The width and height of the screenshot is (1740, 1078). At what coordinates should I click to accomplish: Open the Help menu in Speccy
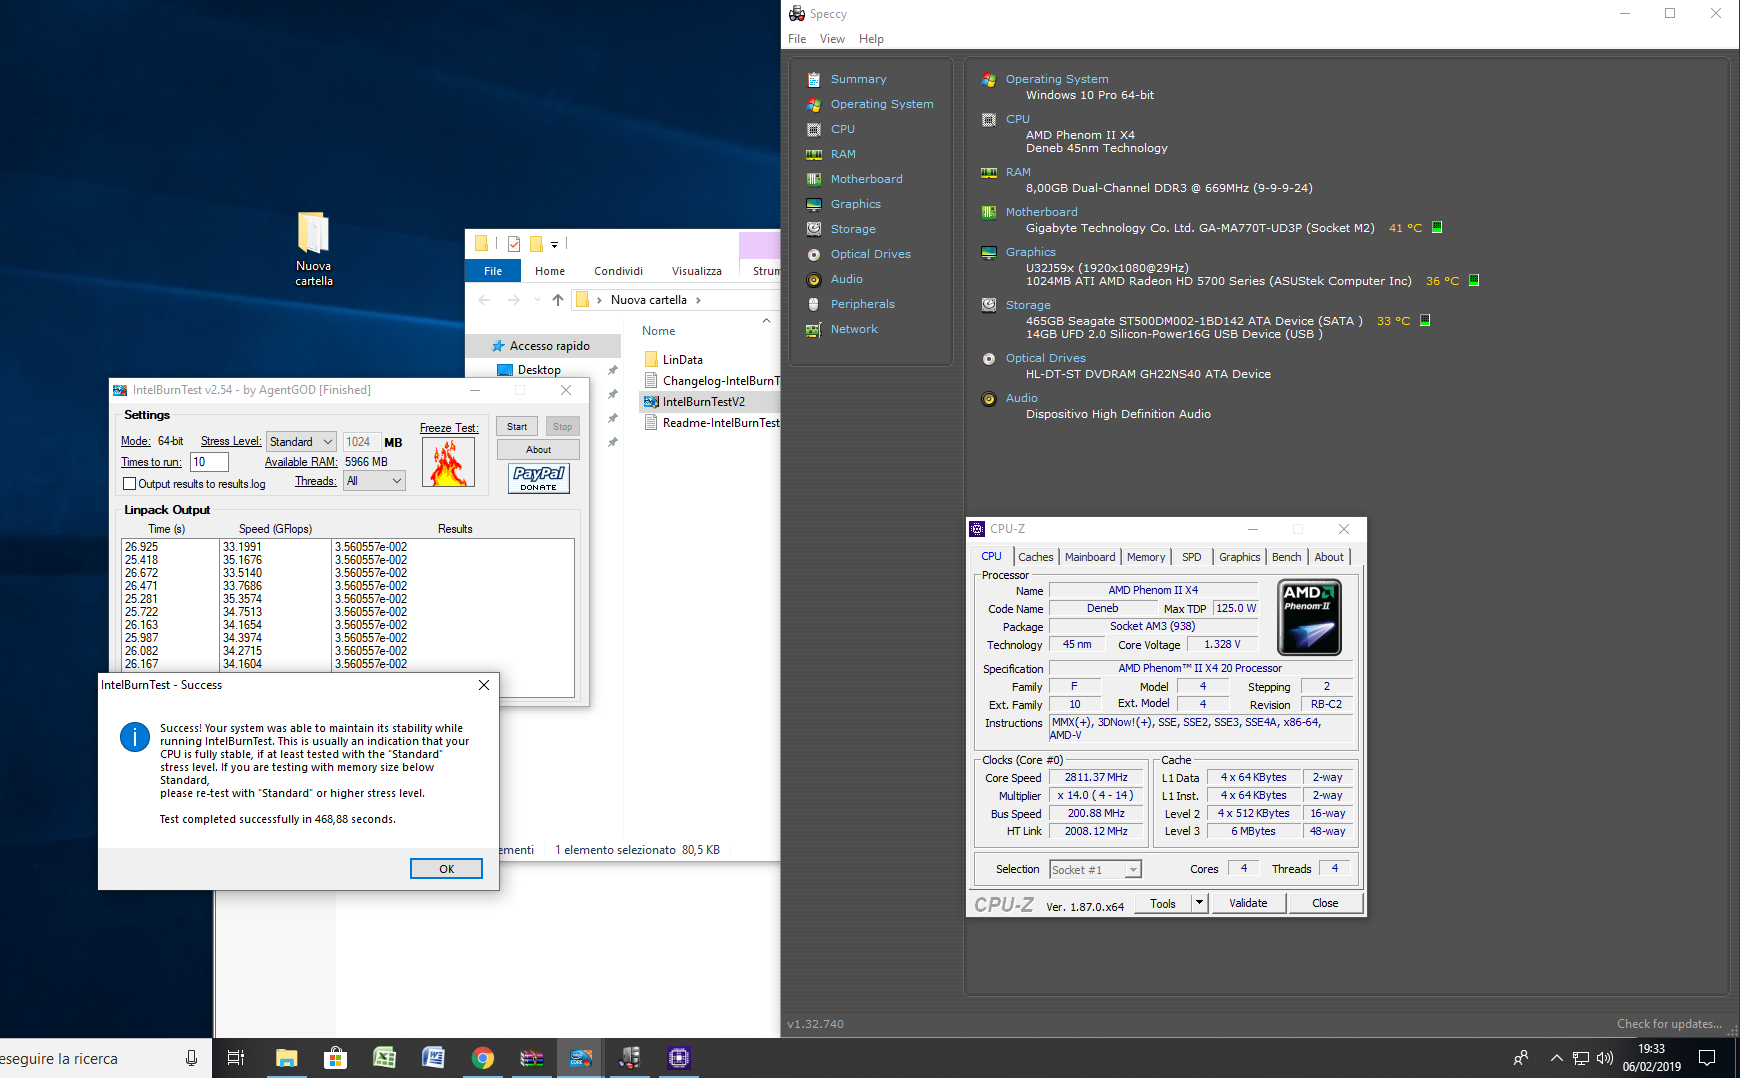tap(871, 39)
